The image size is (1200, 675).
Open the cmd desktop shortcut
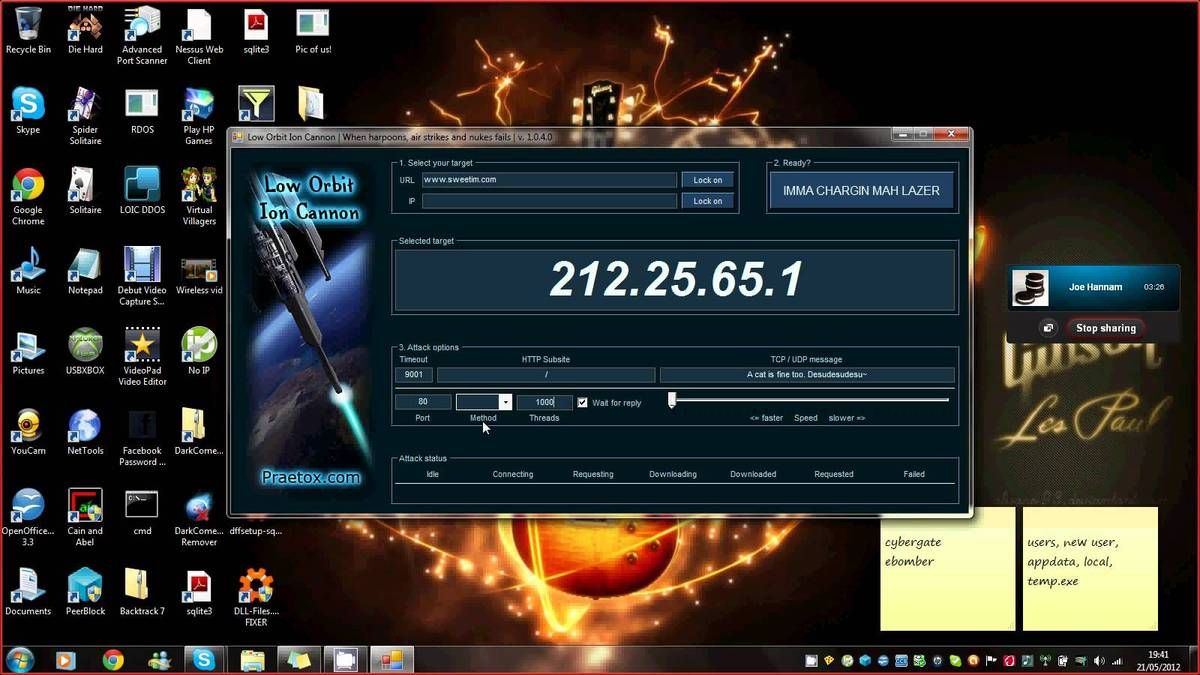point(142,511)
